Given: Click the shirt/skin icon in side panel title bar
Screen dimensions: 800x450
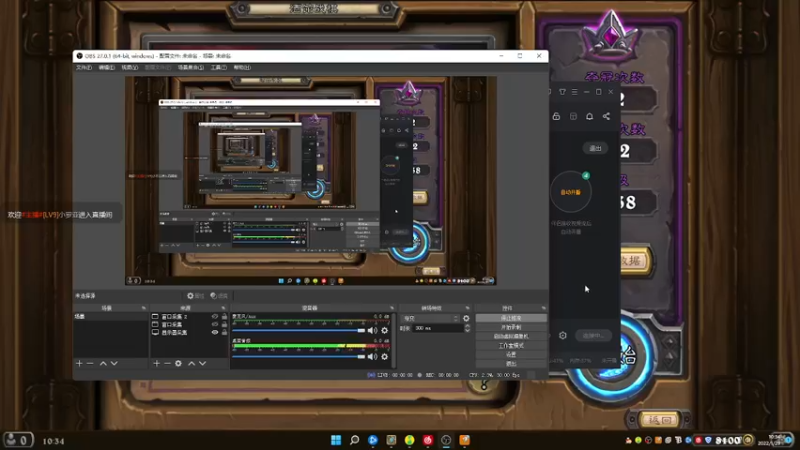Looking at the screenshot, I should point(562,92).
